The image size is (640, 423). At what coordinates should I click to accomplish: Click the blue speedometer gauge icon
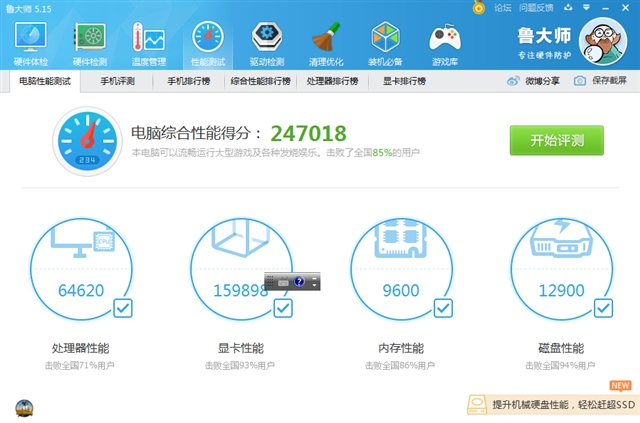coord(87,141)
